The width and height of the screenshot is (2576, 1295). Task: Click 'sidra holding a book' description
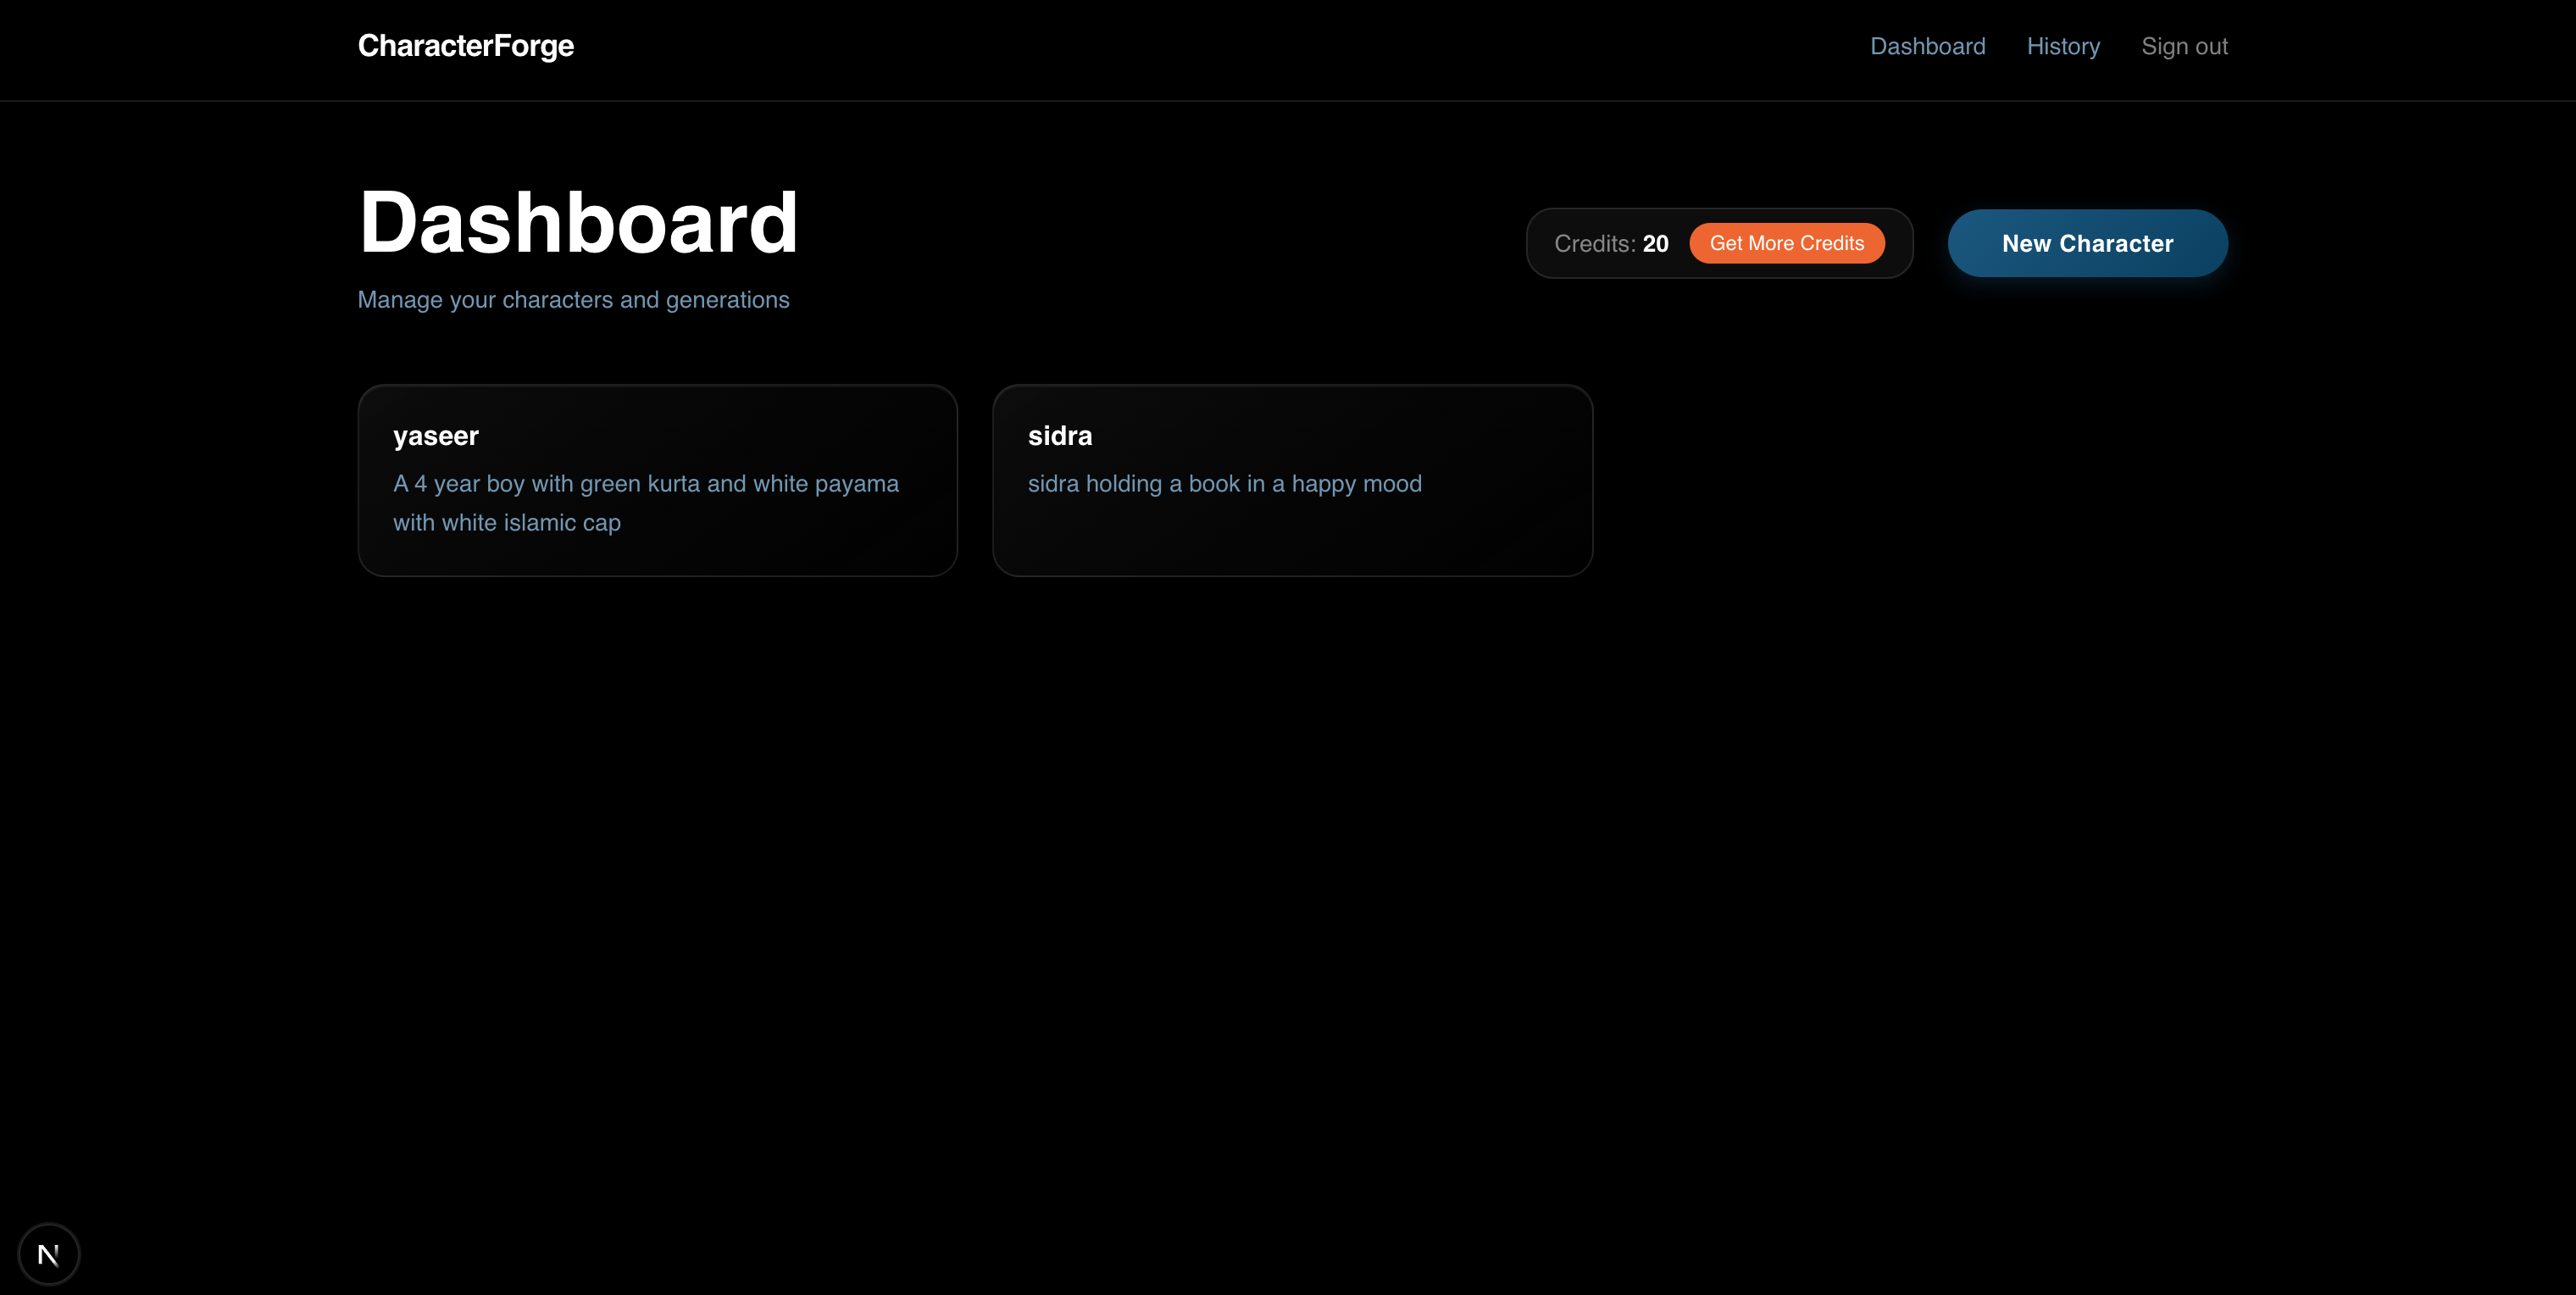[1224, 484]
